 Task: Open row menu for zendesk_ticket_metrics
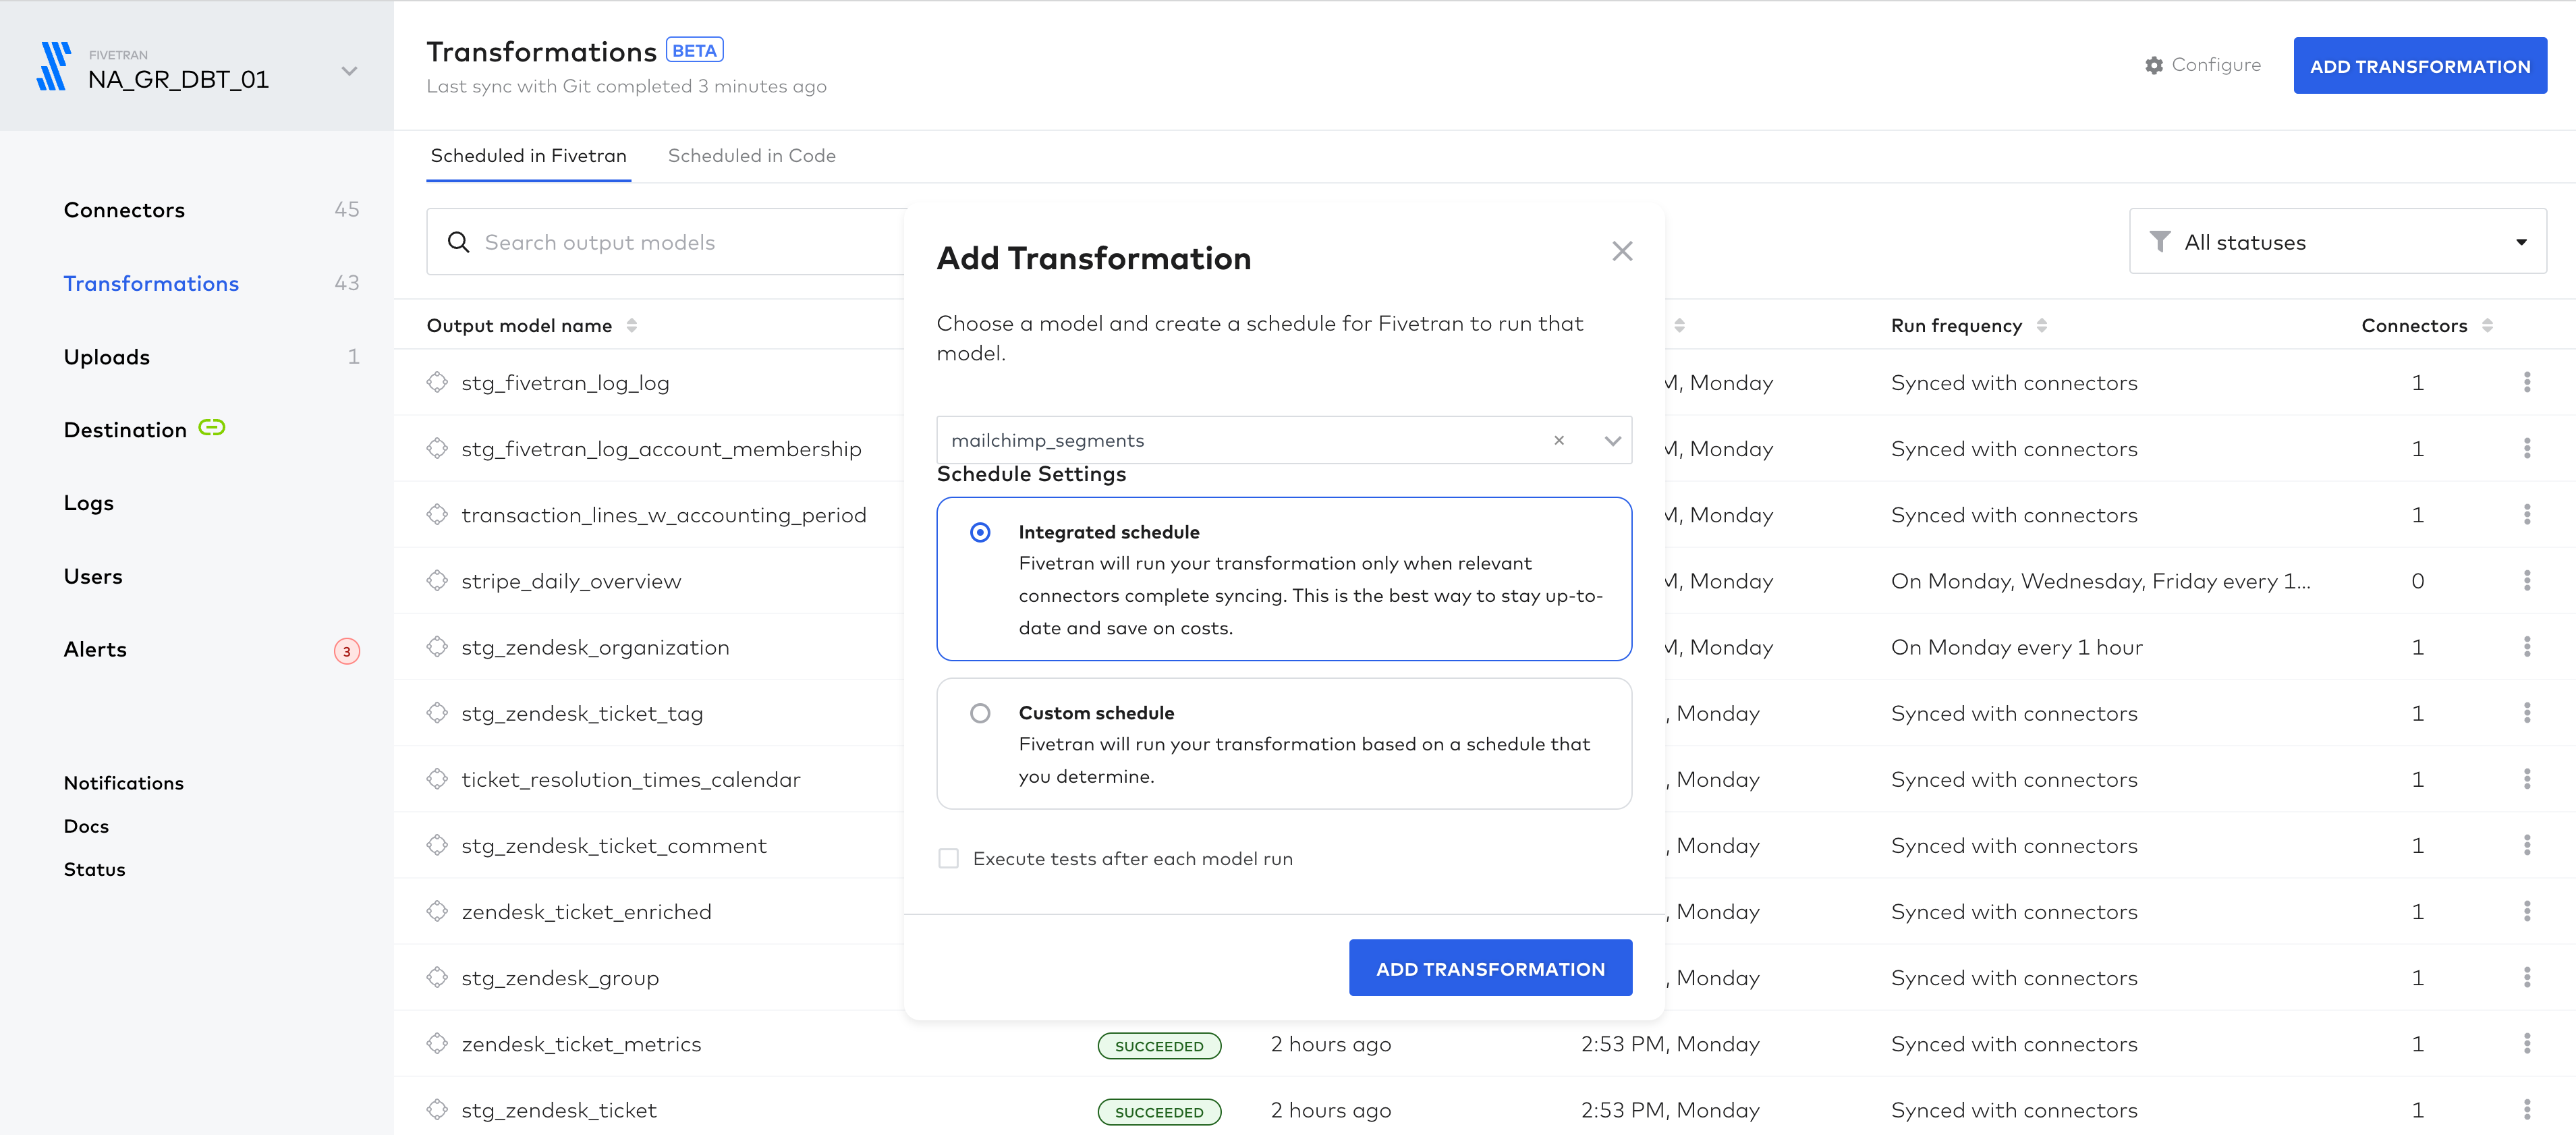click(2527, 1044)
